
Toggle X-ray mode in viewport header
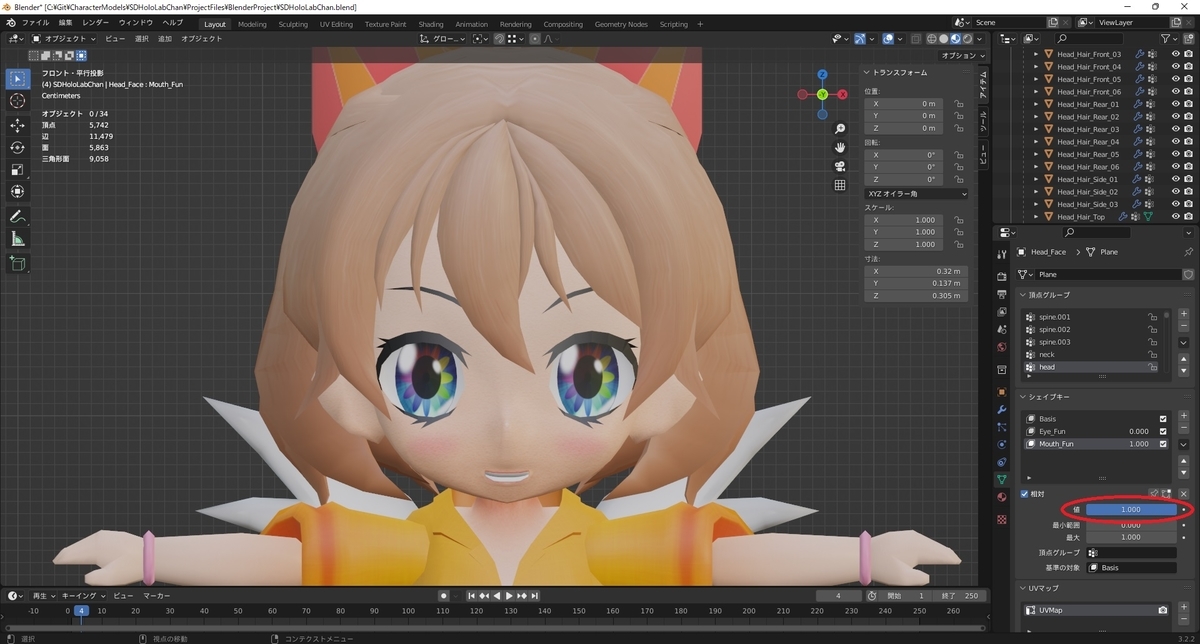click(915, 39)
